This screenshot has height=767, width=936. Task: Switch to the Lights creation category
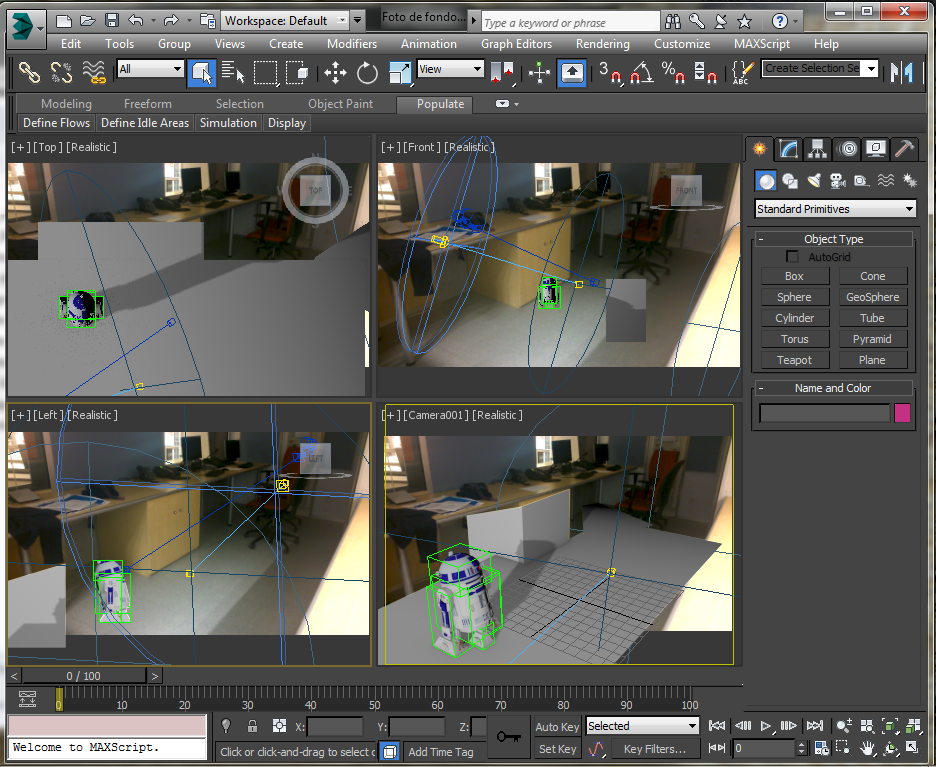tap(812, 180)
